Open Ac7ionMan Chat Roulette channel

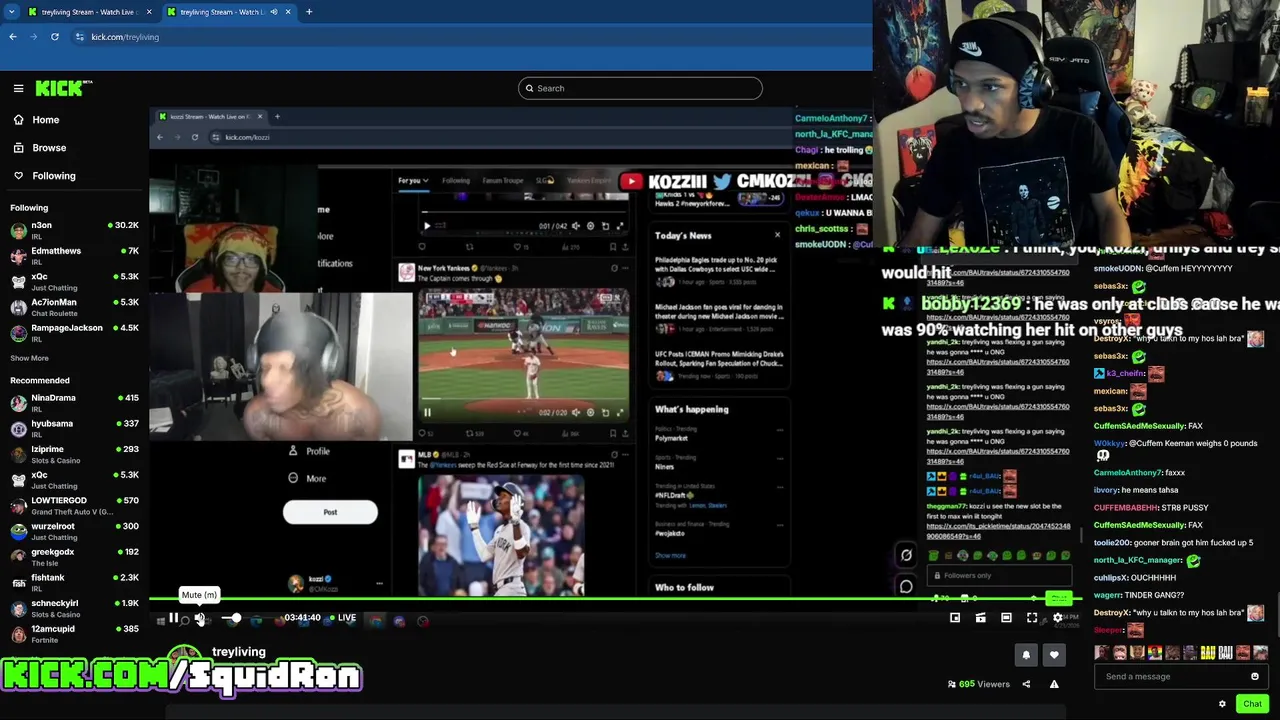coord(74,307)
